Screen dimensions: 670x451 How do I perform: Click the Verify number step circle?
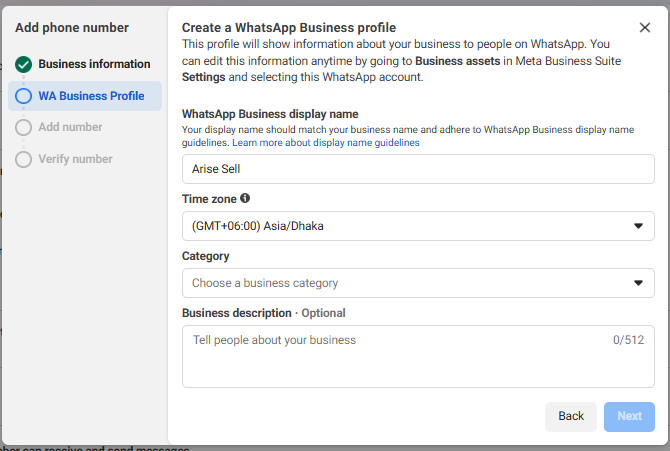pos(24,159)
